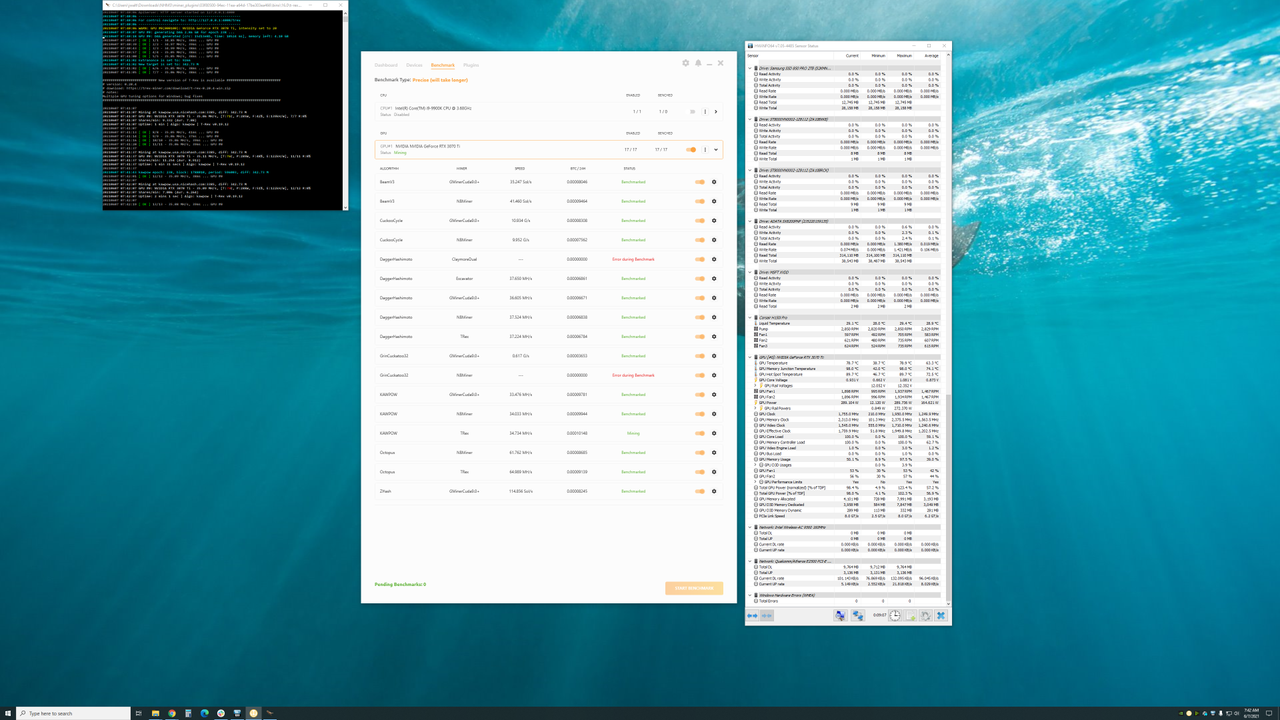Viewport: 1280px width, 720px height.
Task: Click the Windows Start button
Action: tap(7, 713)
